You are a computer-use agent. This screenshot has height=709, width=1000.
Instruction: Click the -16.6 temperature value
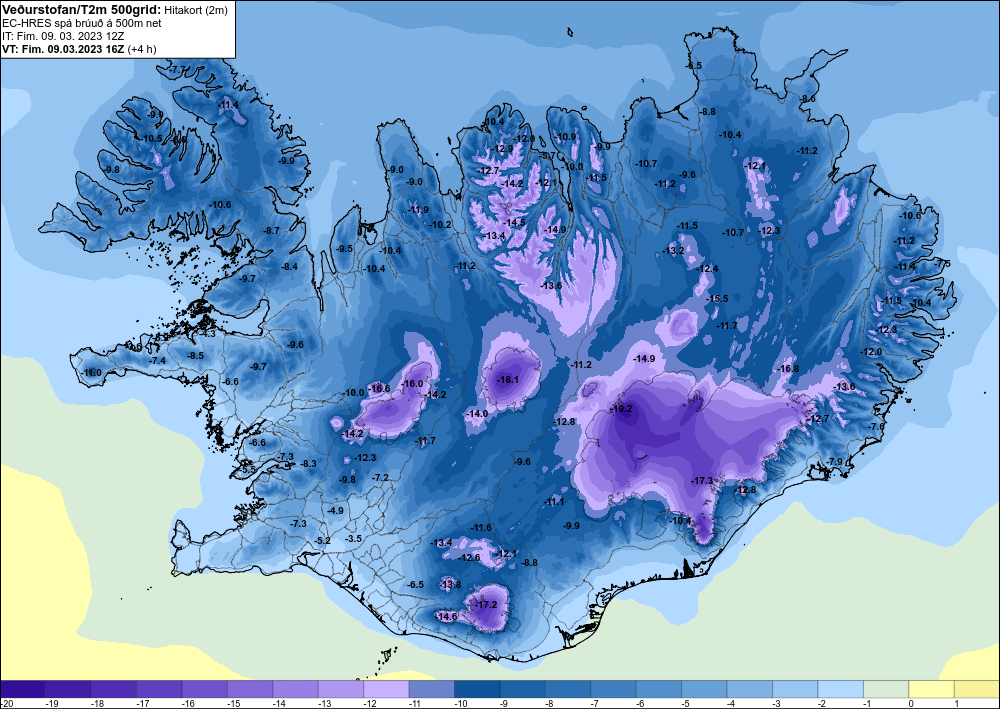pos(379,388)
